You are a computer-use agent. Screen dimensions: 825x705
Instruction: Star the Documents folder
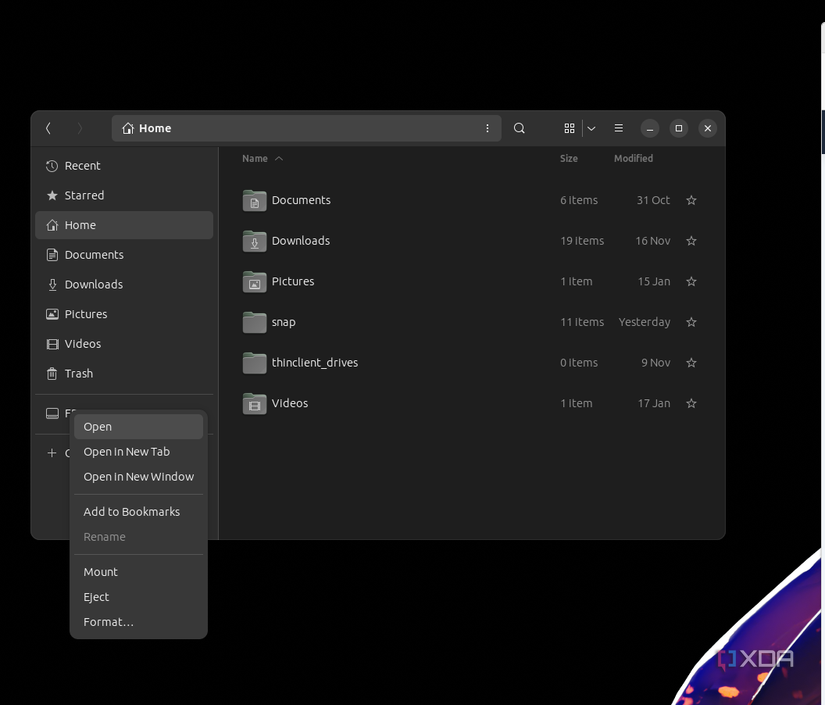pyautogui.click(x=691, y=200)
